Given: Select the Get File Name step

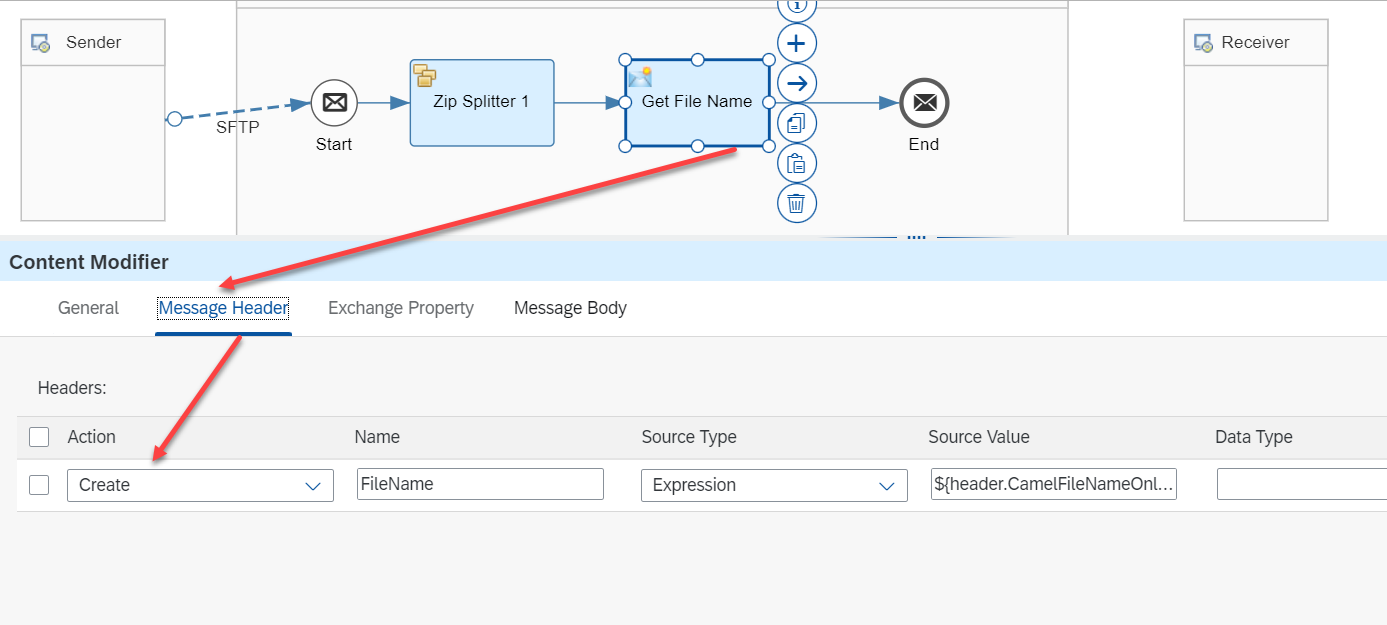Looking at the screenshot, I should pyautogui.click(x=695, y=102).
